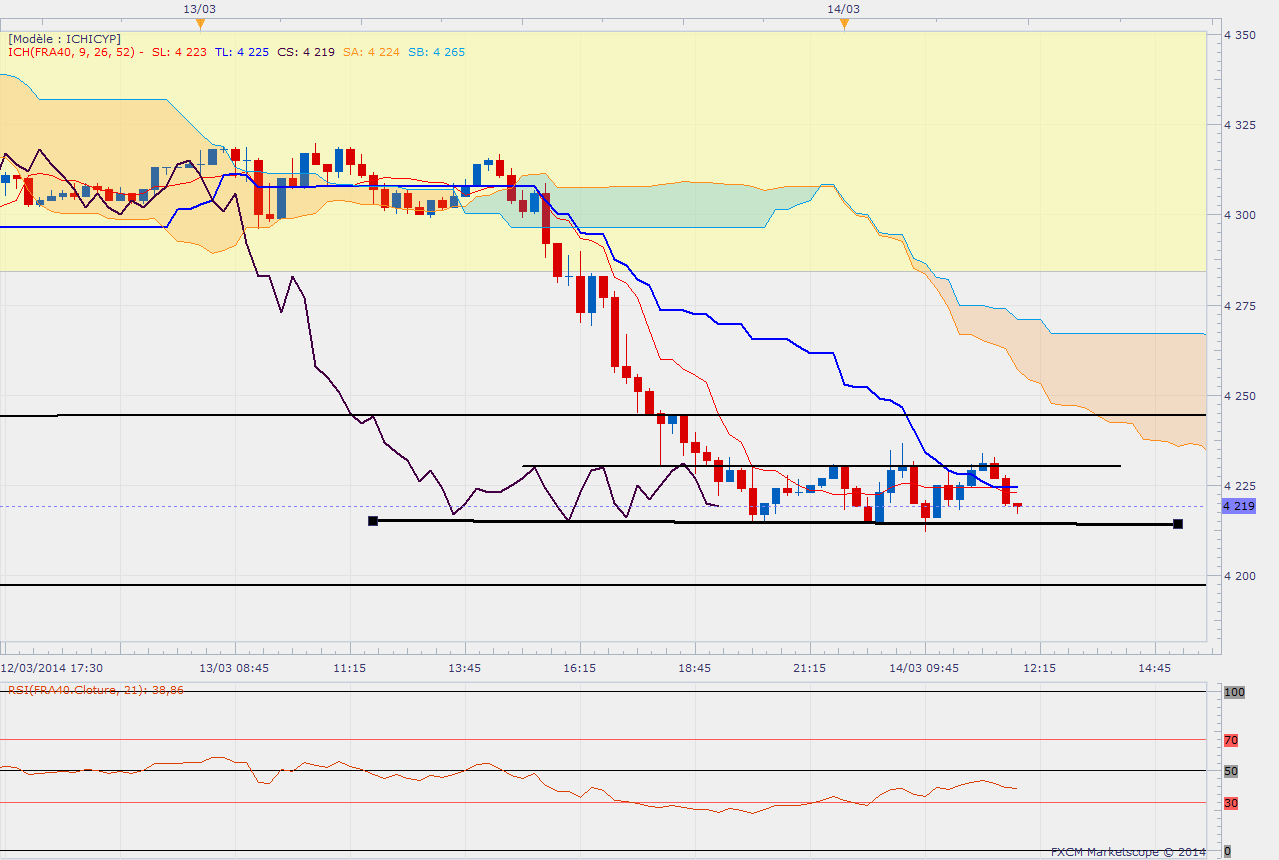Click the "14/03 09:45" time axis label

click(925, 667)
